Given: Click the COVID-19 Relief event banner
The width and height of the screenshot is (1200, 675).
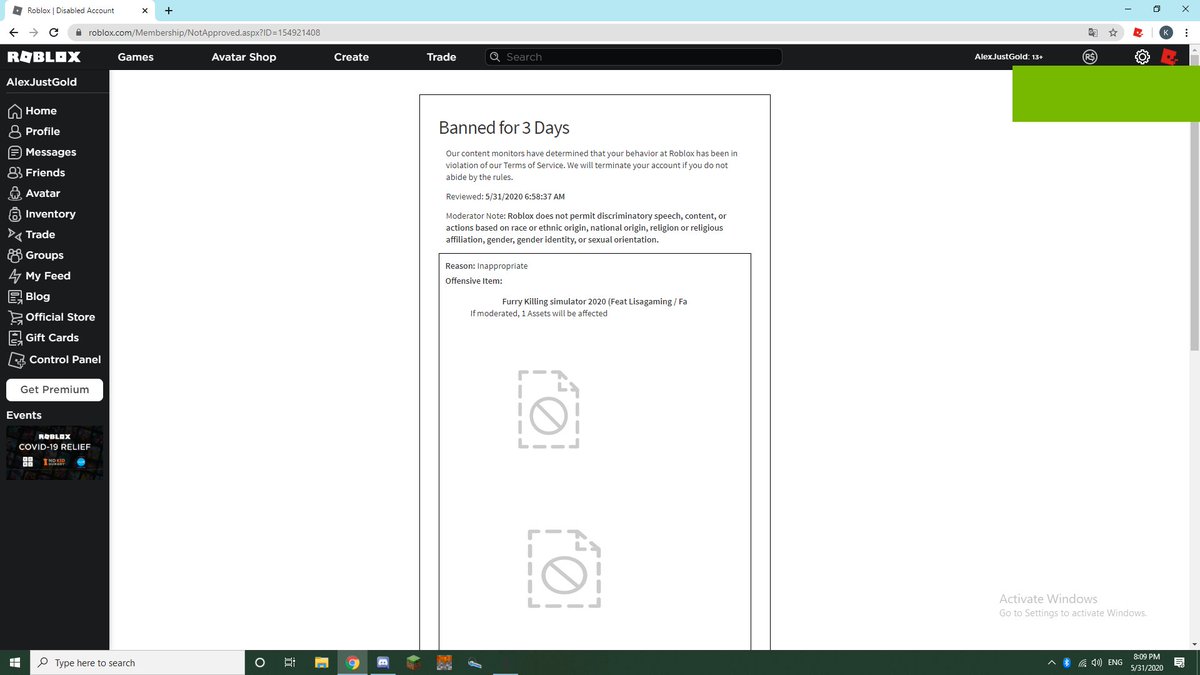Looking at the screenshot, I should pyautogui.click(x=55, y=453).
